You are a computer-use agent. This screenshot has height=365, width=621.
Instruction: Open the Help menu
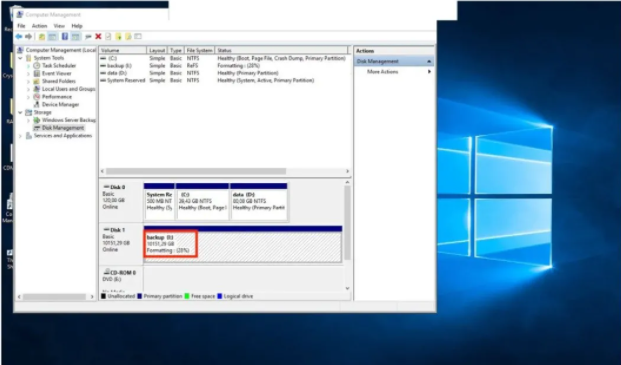[77, 26]
